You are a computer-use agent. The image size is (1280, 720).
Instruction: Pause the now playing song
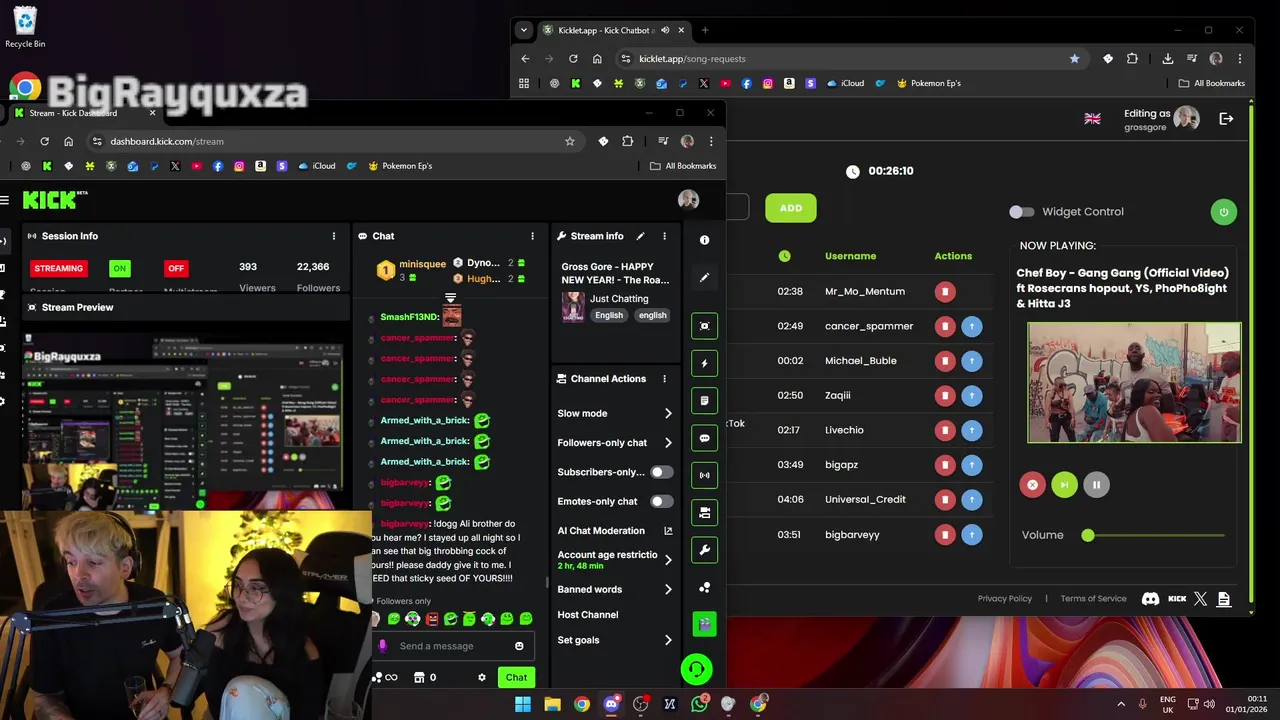(1096, 485)
